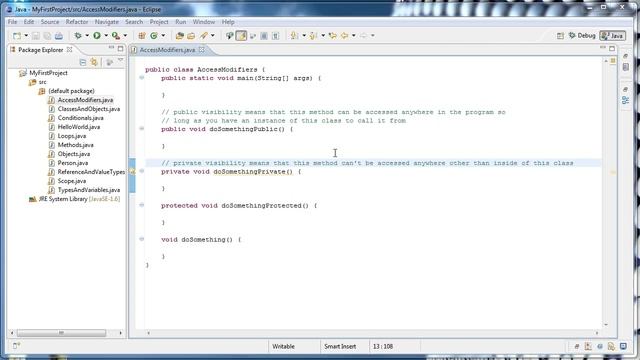640x360 pixels.
Task: Collapse the main method fold marker
Action: click(x=142, y=78)
